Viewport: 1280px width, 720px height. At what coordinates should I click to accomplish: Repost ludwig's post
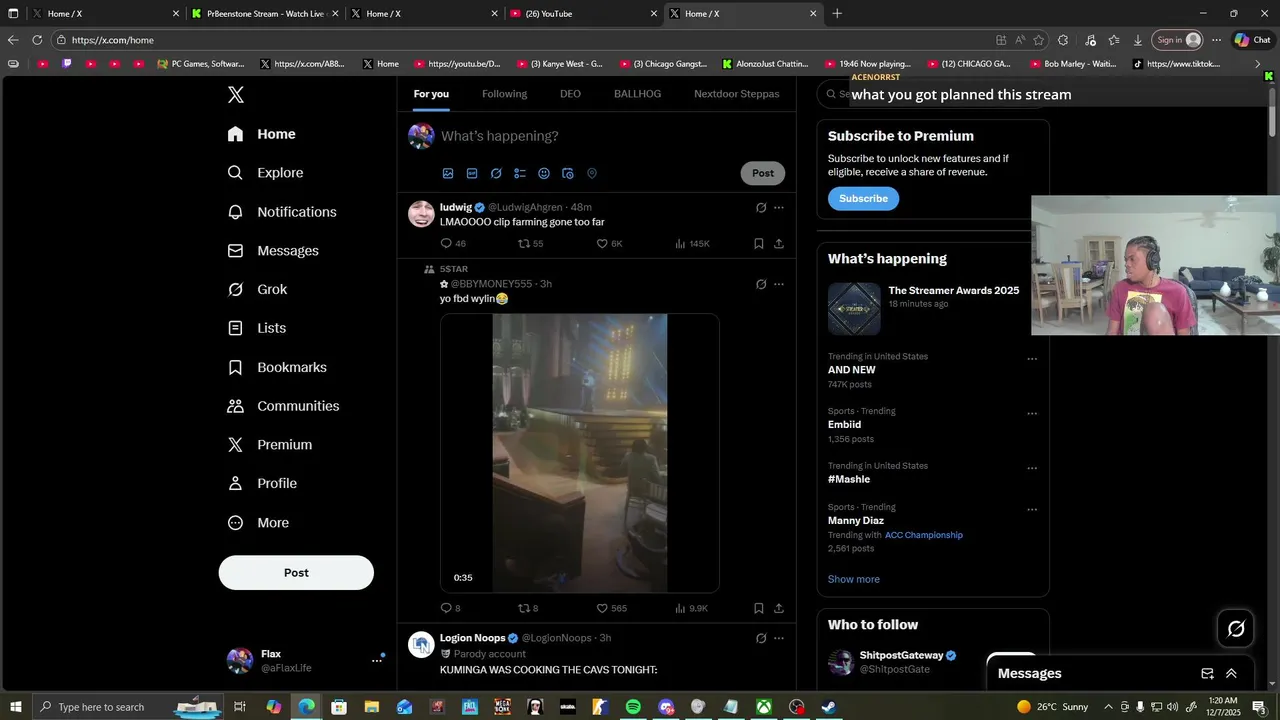pyautogui.click(x=530, y=244)
